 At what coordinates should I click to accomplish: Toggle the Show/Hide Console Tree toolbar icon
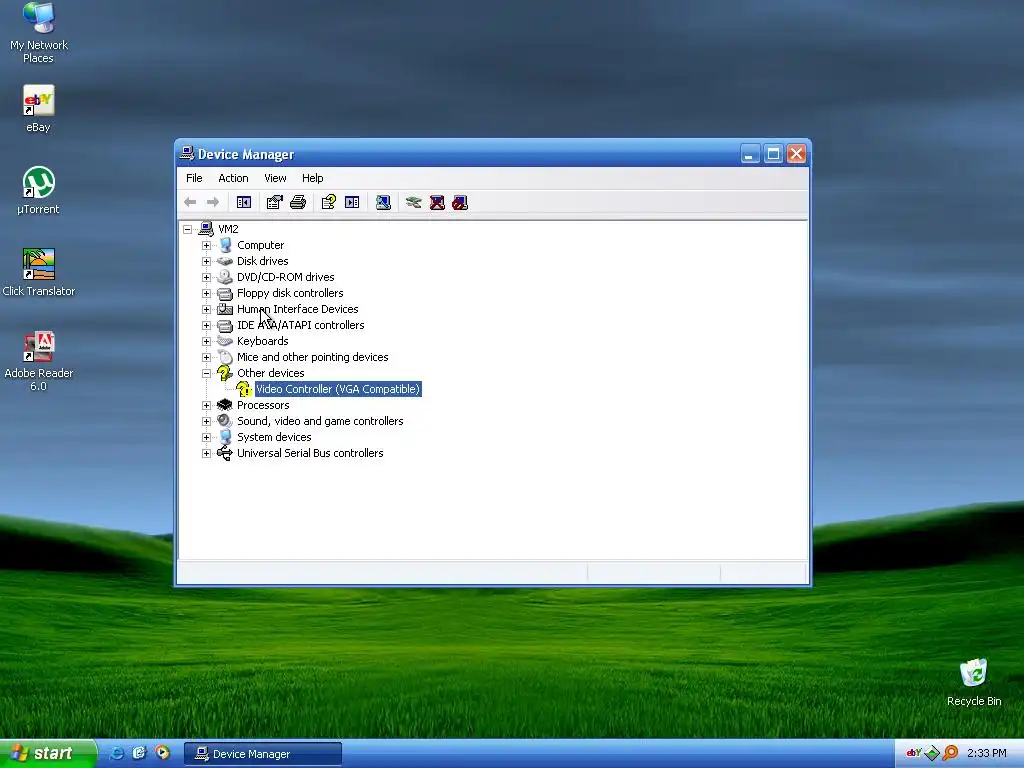point(244,202)
